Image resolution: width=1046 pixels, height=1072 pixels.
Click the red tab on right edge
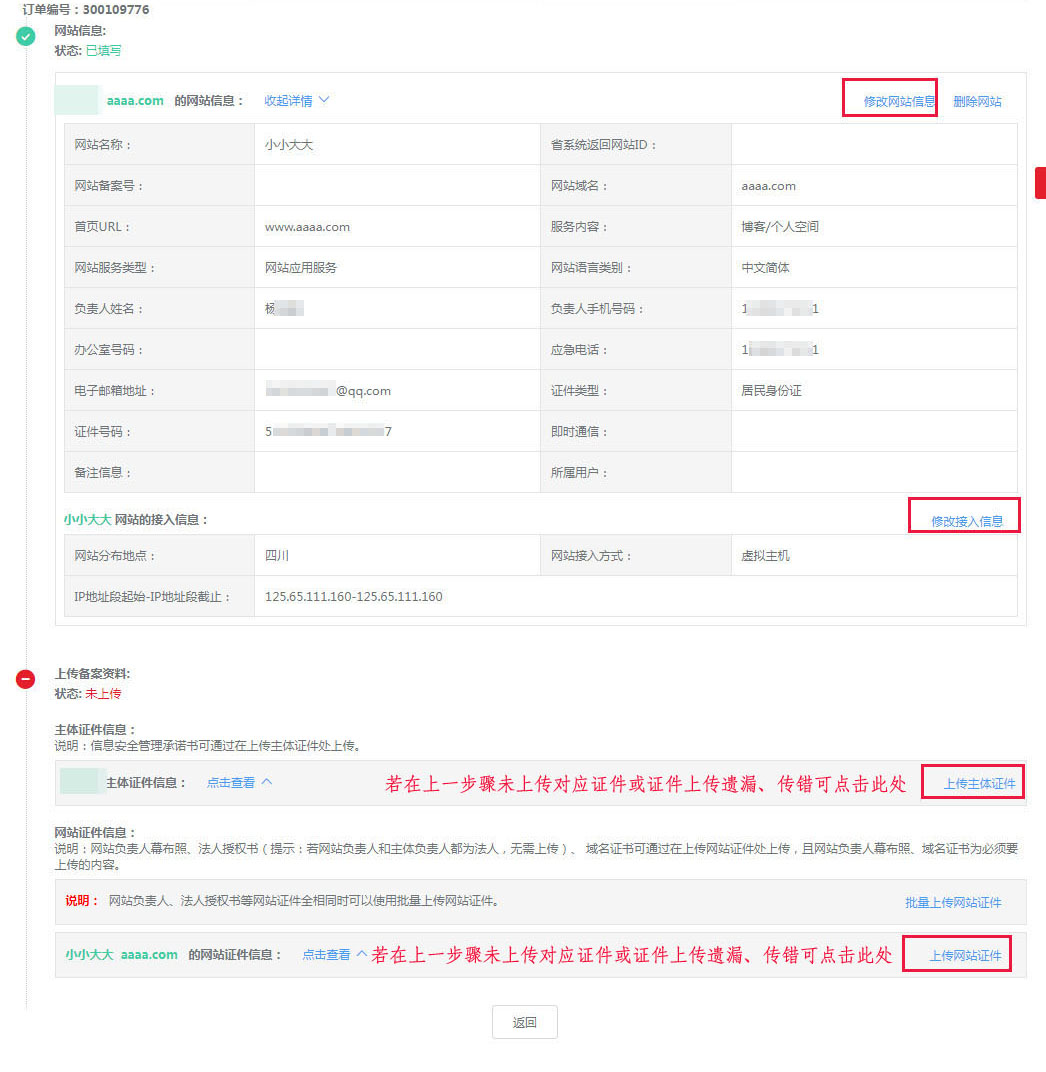(x=1041, y=183)
